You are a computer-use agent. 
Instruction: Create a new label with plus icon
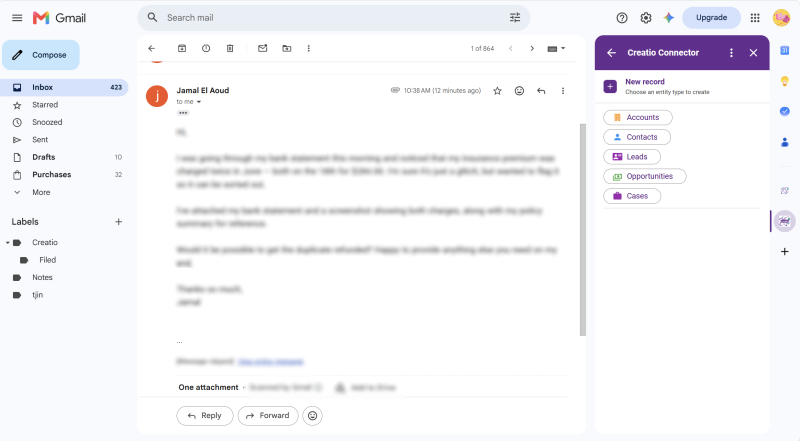click(118, 222)
